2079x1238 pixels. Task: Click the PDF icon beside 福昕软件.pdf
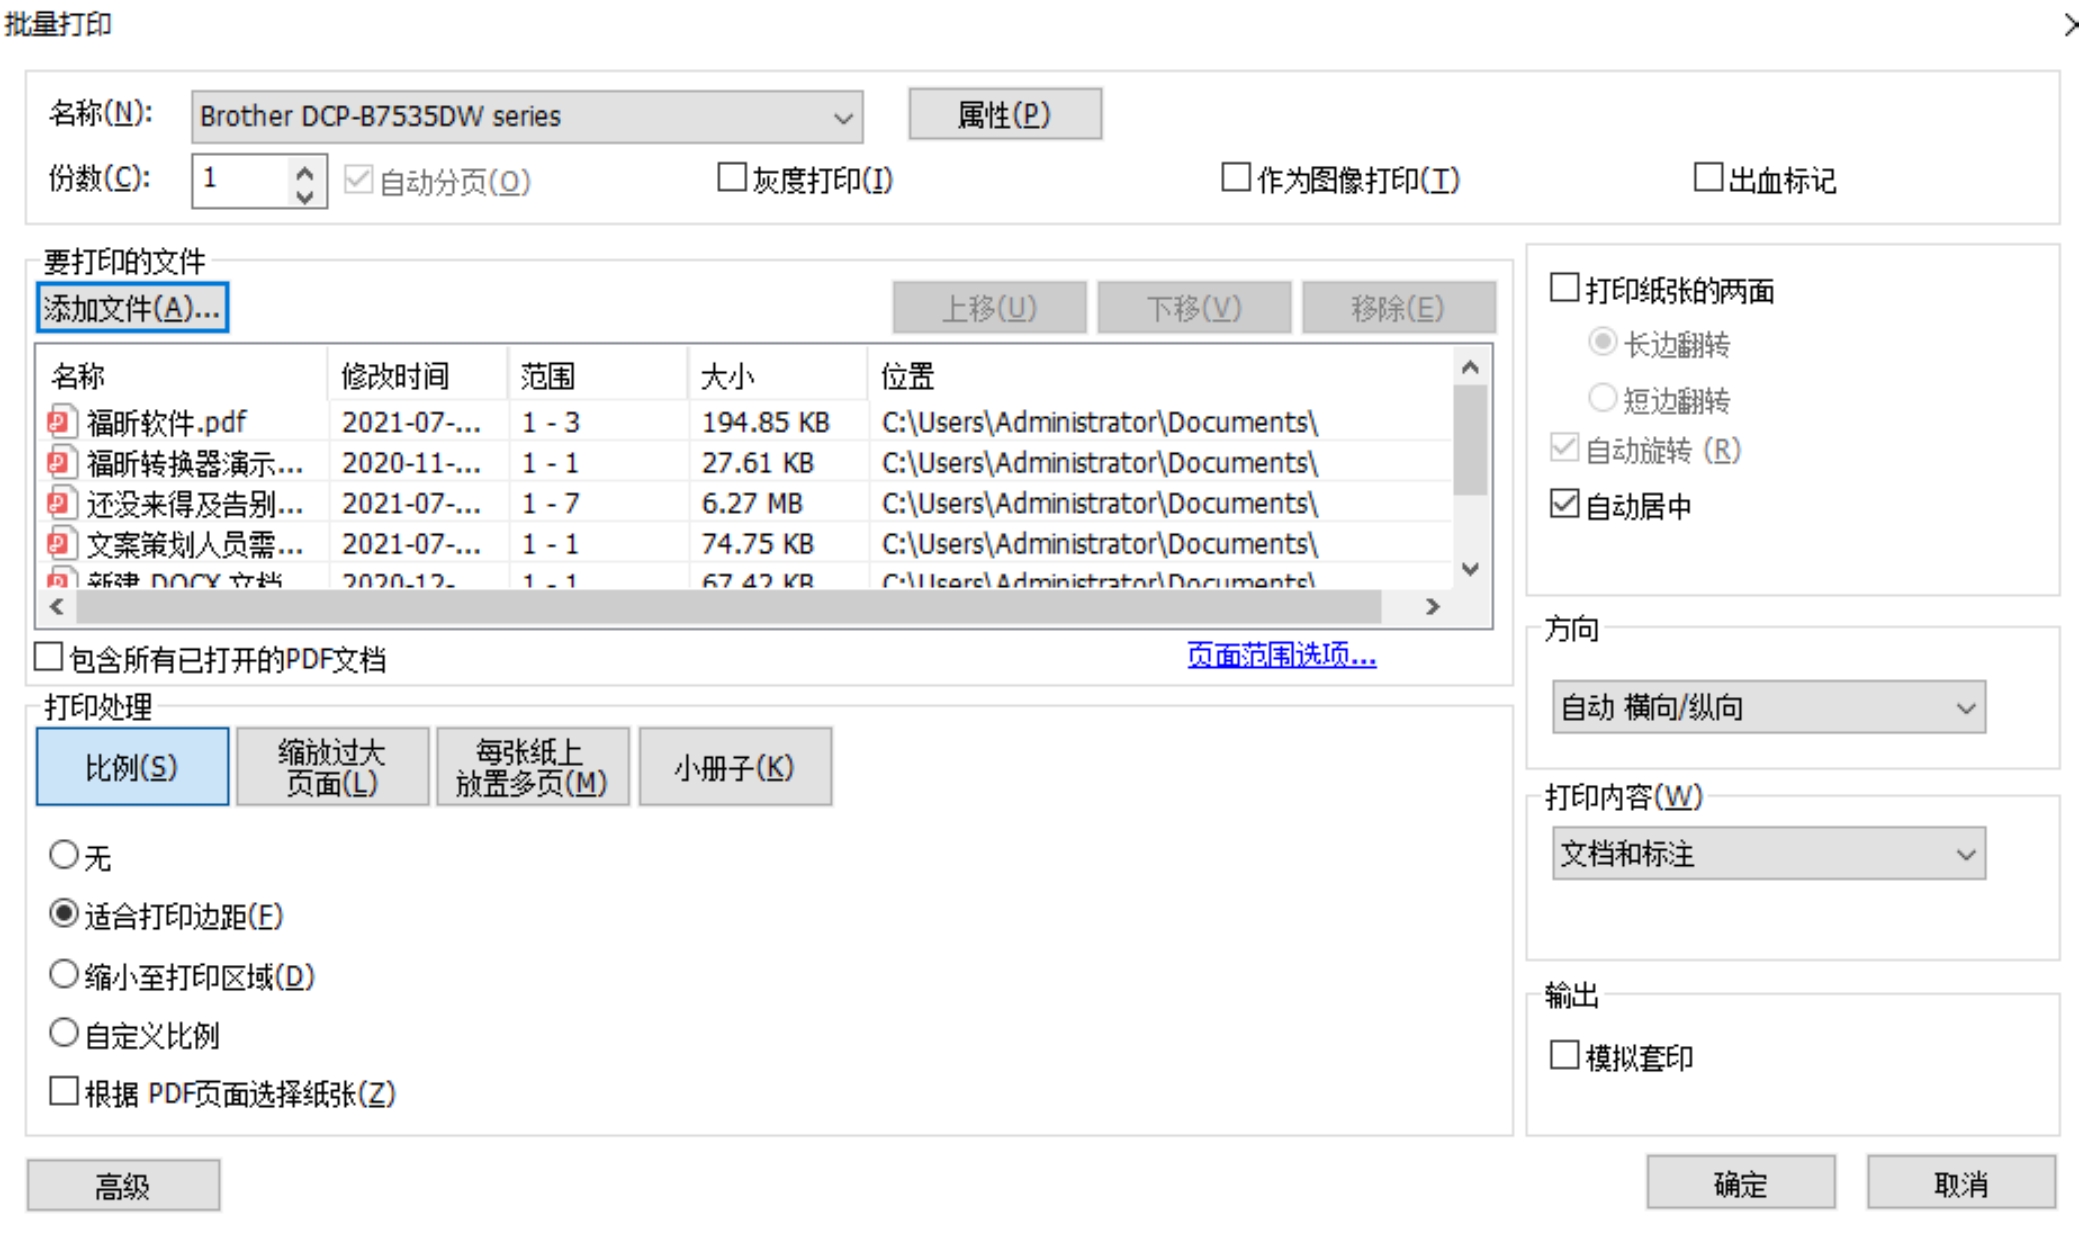coord(60,422)
